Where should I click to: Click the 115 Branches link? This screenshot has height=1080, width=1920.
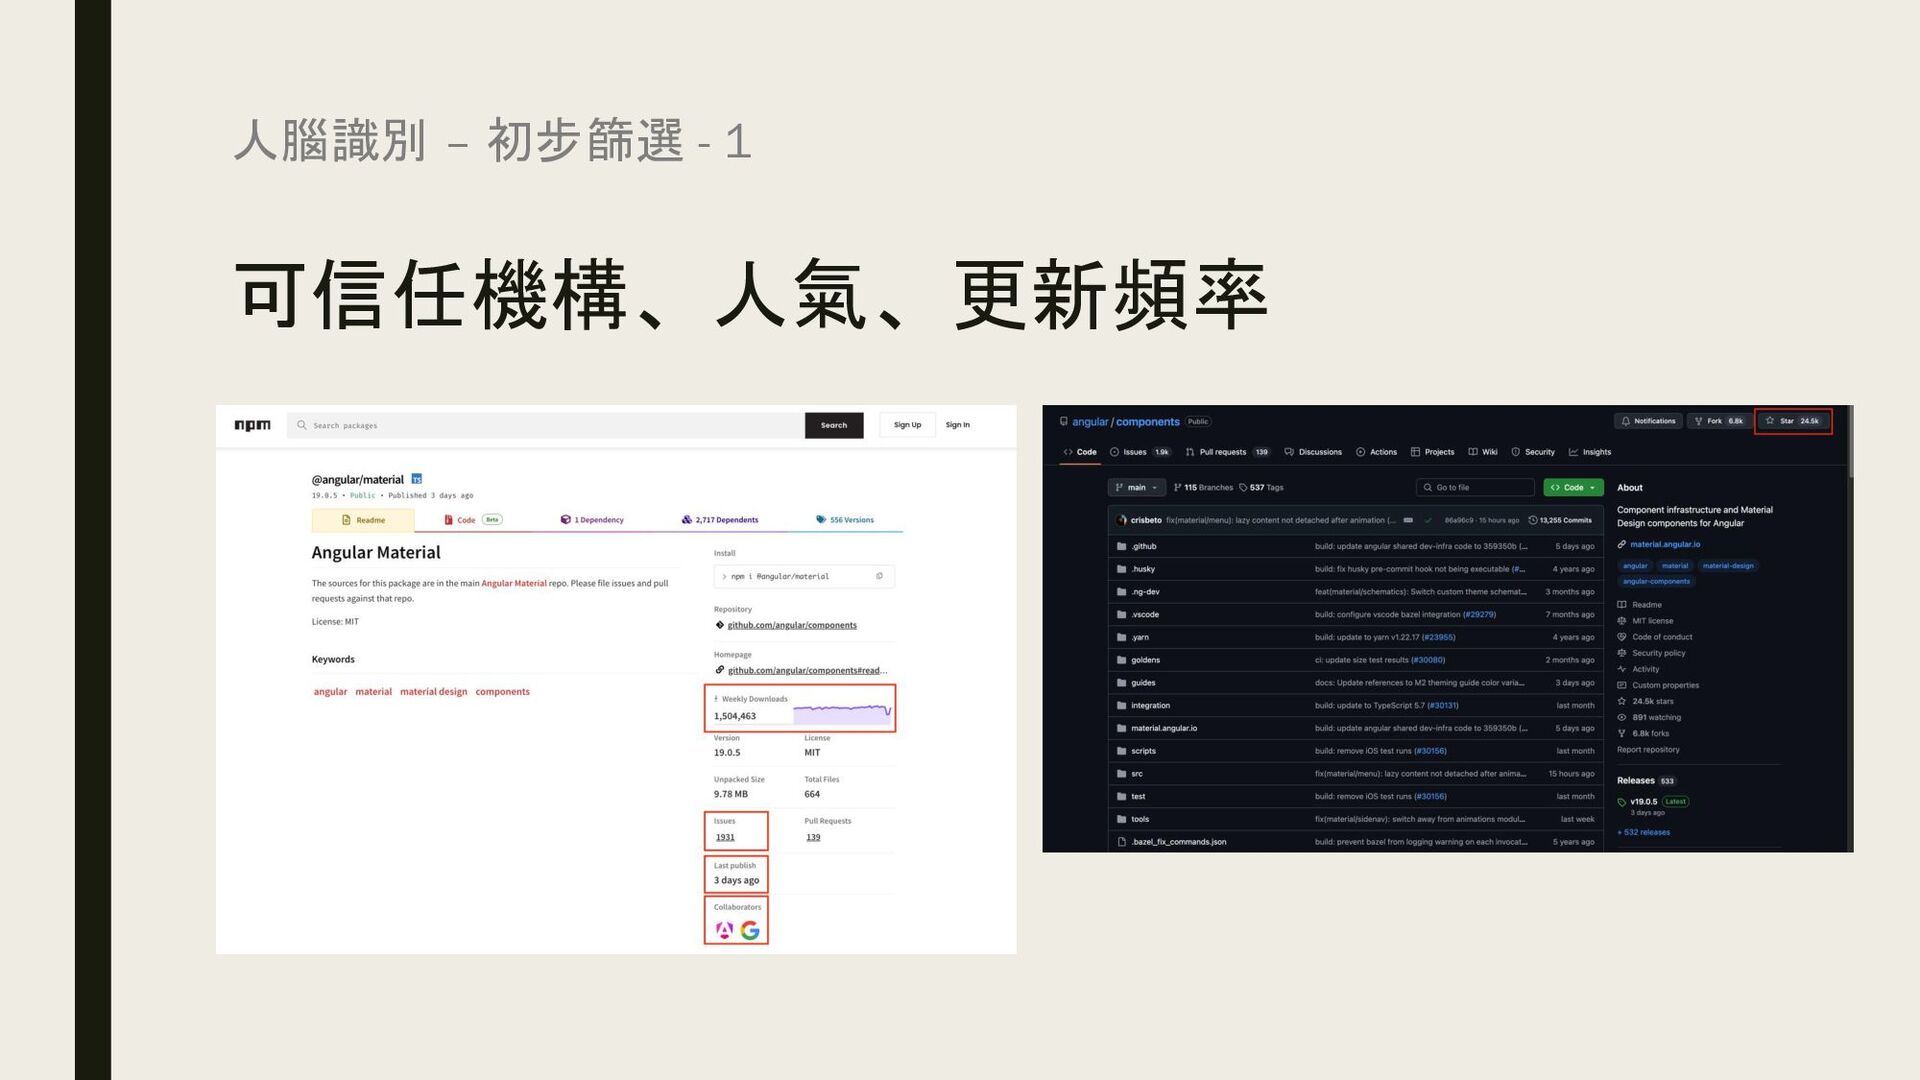(1204, 488)
